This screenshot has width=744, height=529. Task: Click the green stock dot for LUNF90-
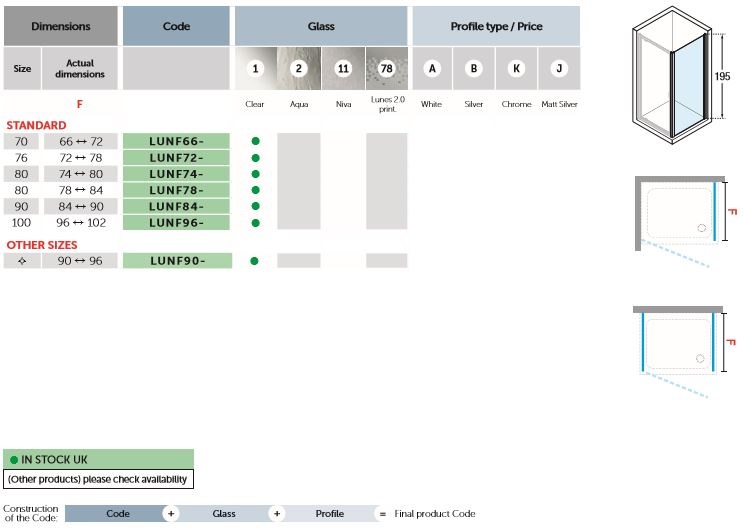point(254,261)
